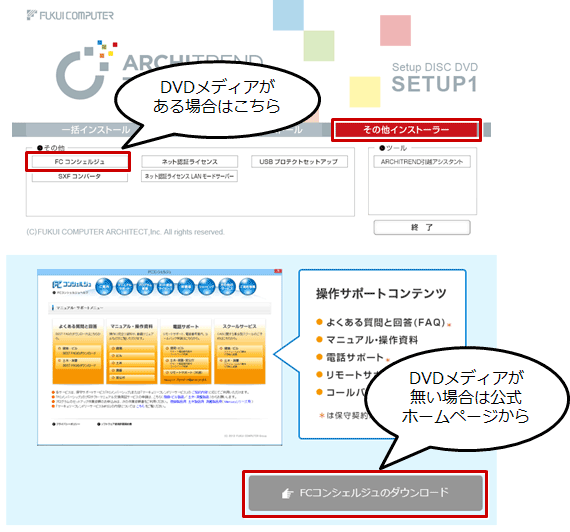Click the スクールサービス orange panel

coord(240,352)
